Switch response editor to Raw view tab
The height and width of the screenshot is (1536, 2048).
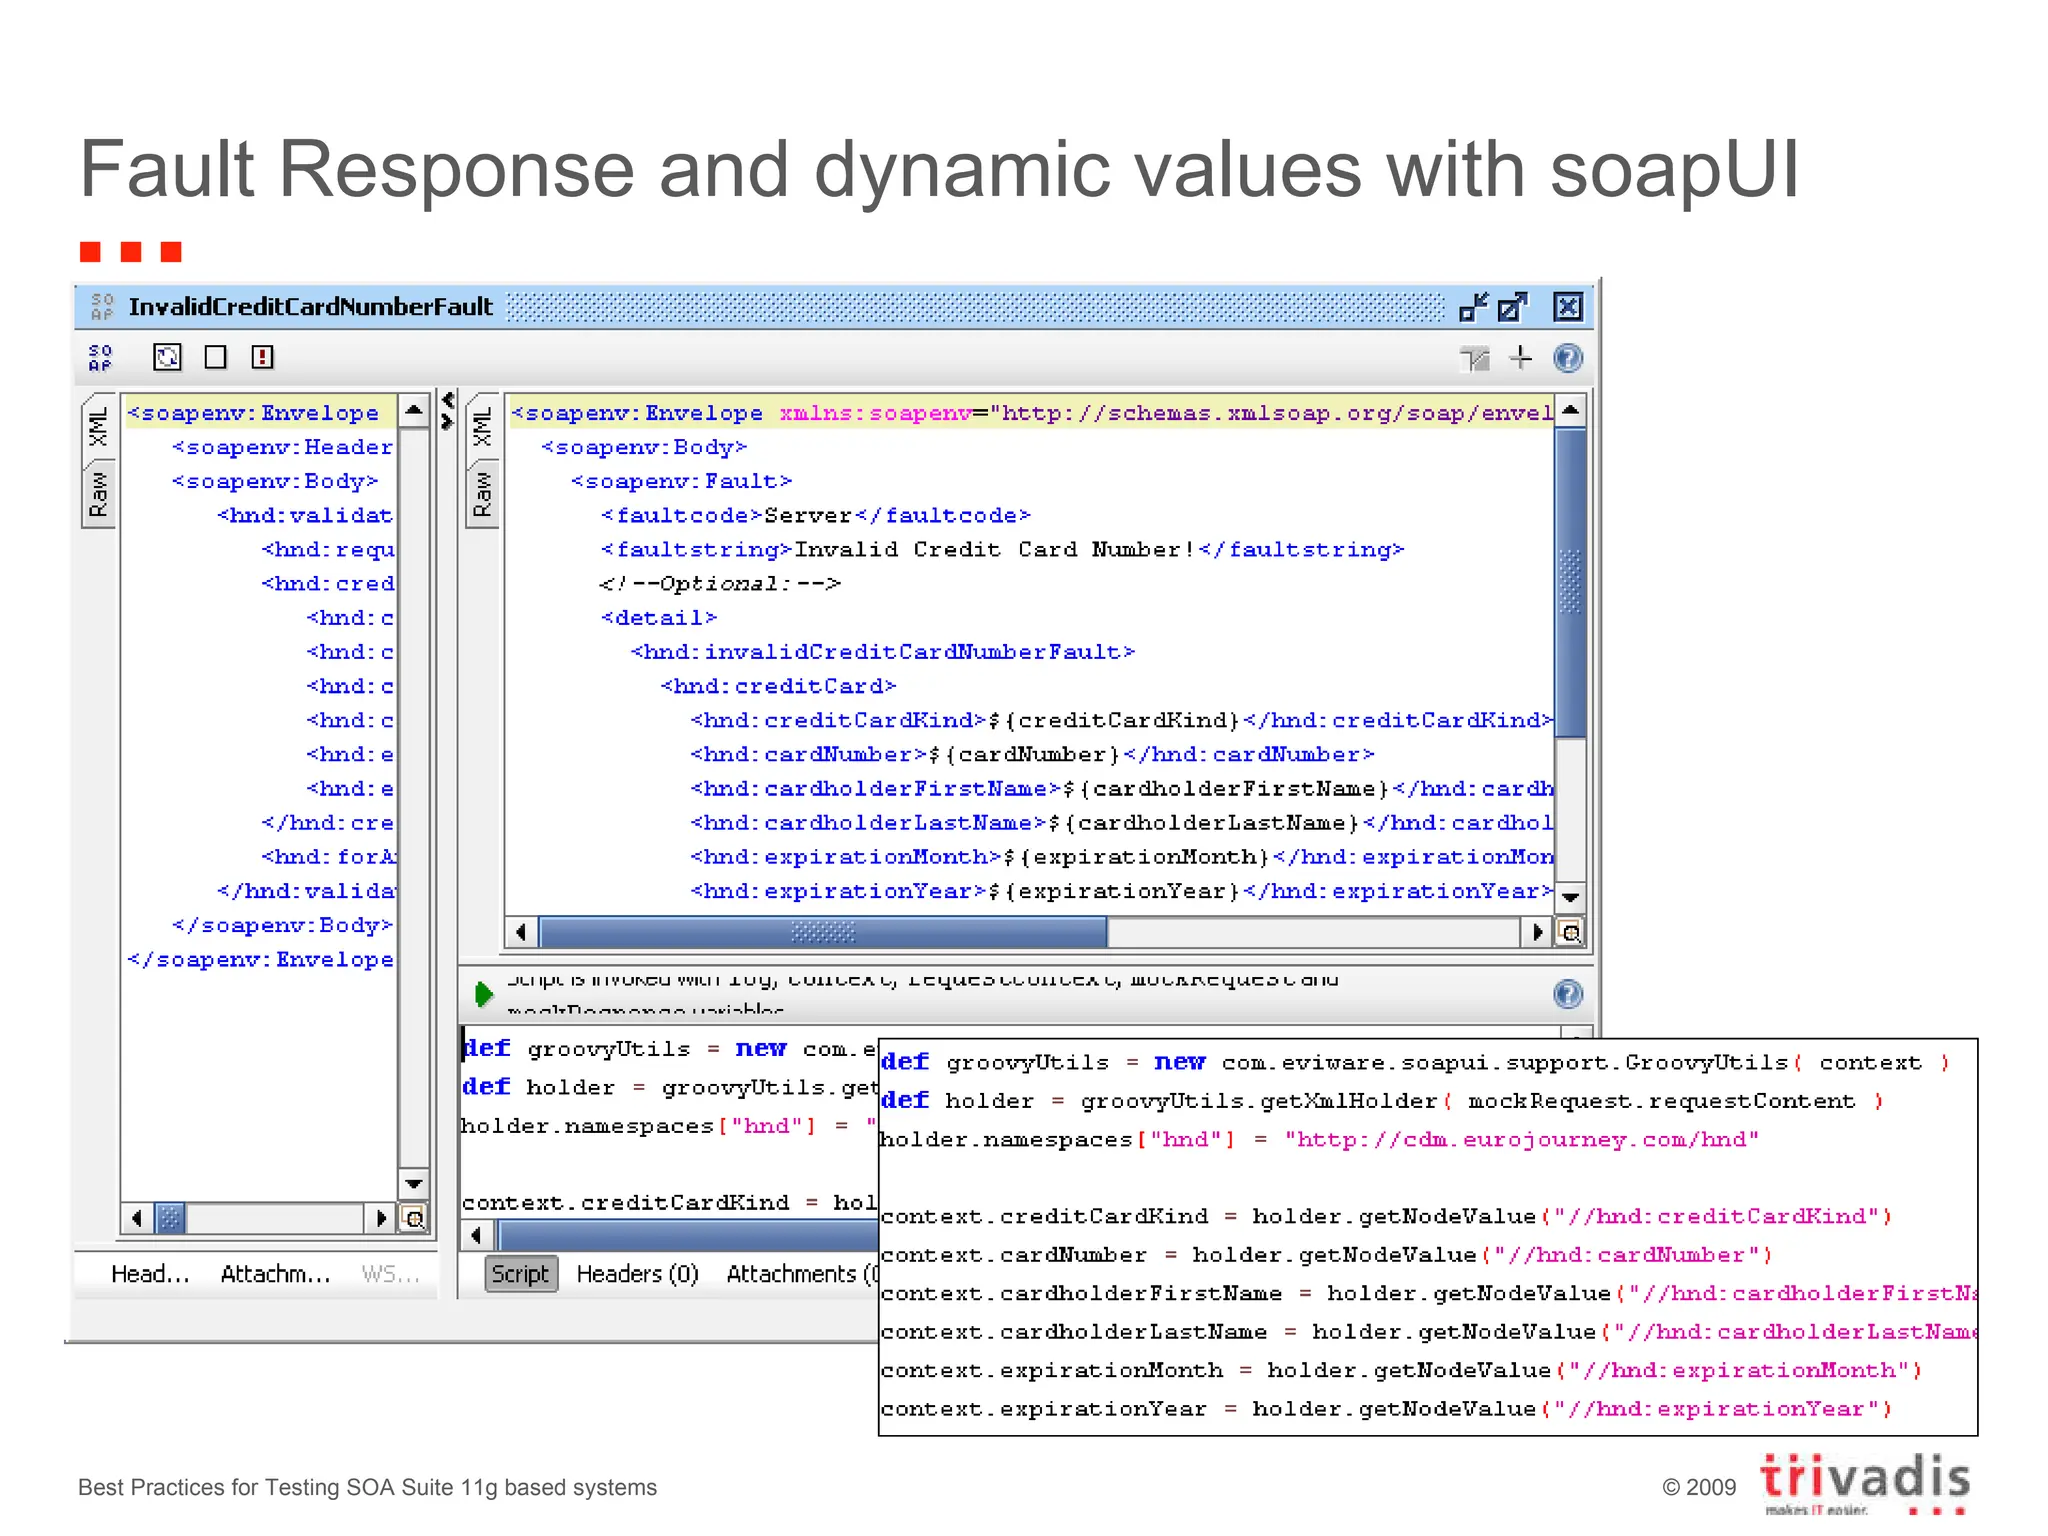click(483, 494)
